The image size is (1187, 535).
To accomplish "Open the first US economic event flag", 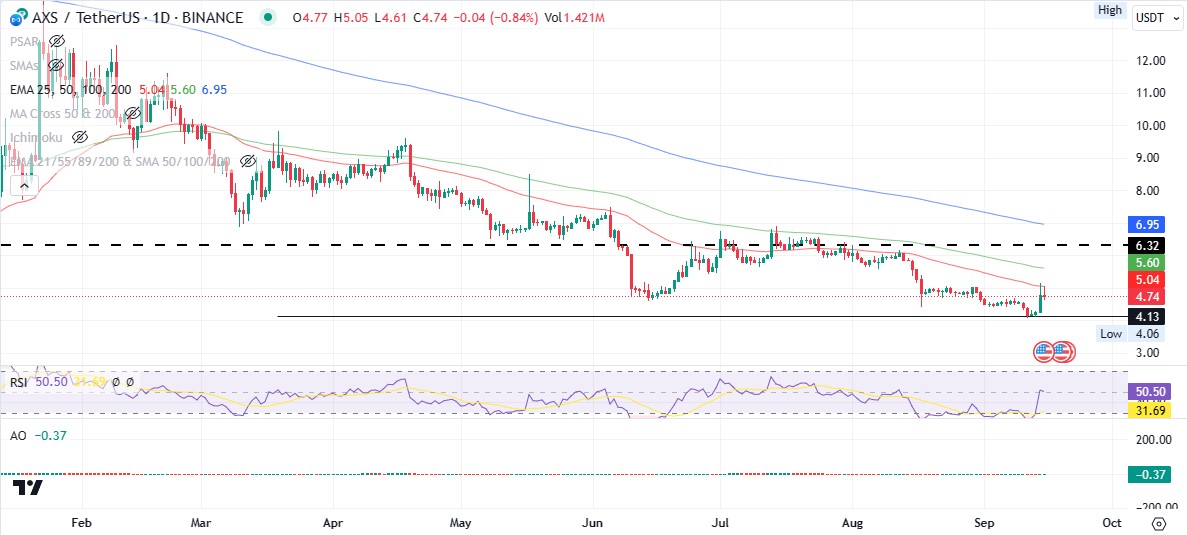I will (x=1044, y=351).
